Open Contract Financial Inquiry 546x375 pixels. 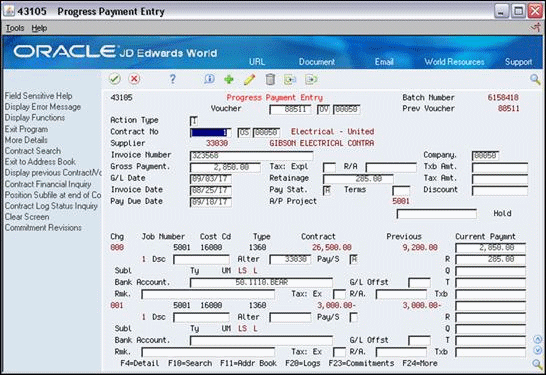click(48, 184)
